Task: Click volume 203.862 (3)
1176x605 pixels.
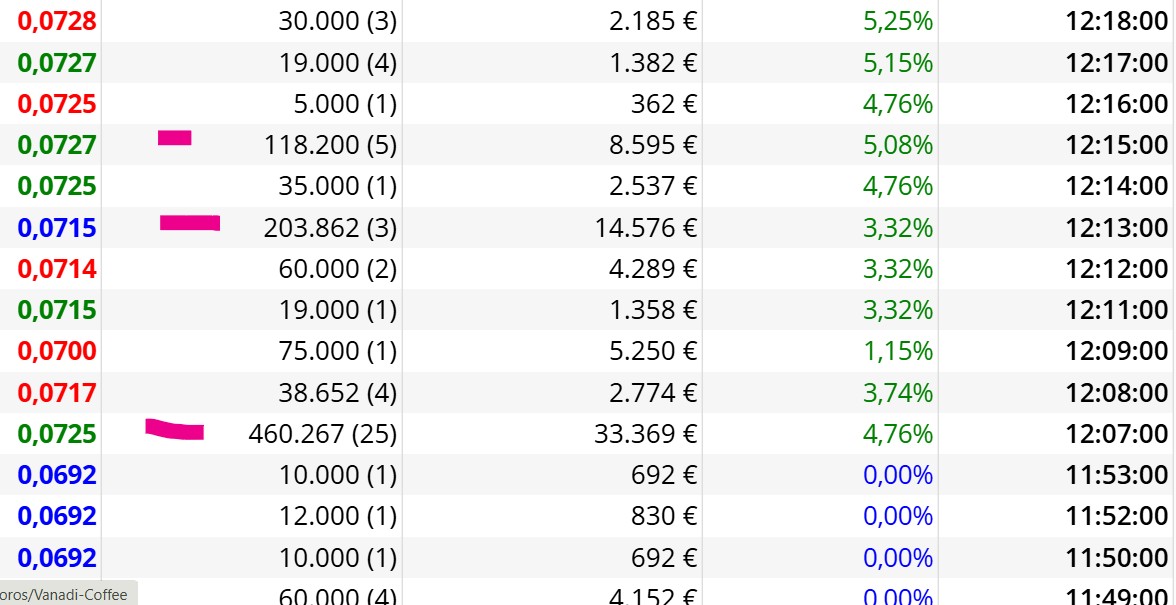Action: (x=330, y=227)
